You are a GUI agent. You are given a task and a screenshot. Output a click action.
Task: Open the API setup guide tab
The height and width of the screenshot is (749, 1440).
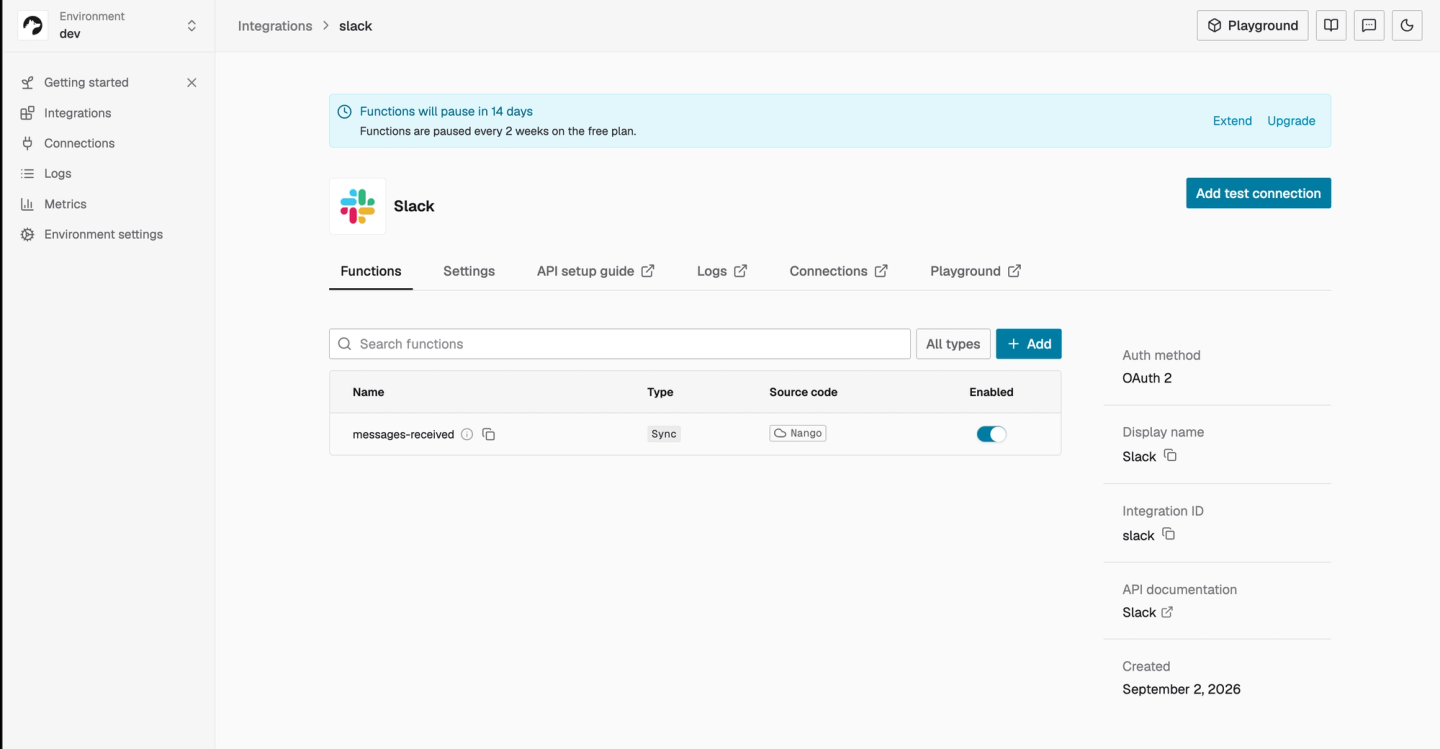[x=595, y=271]
